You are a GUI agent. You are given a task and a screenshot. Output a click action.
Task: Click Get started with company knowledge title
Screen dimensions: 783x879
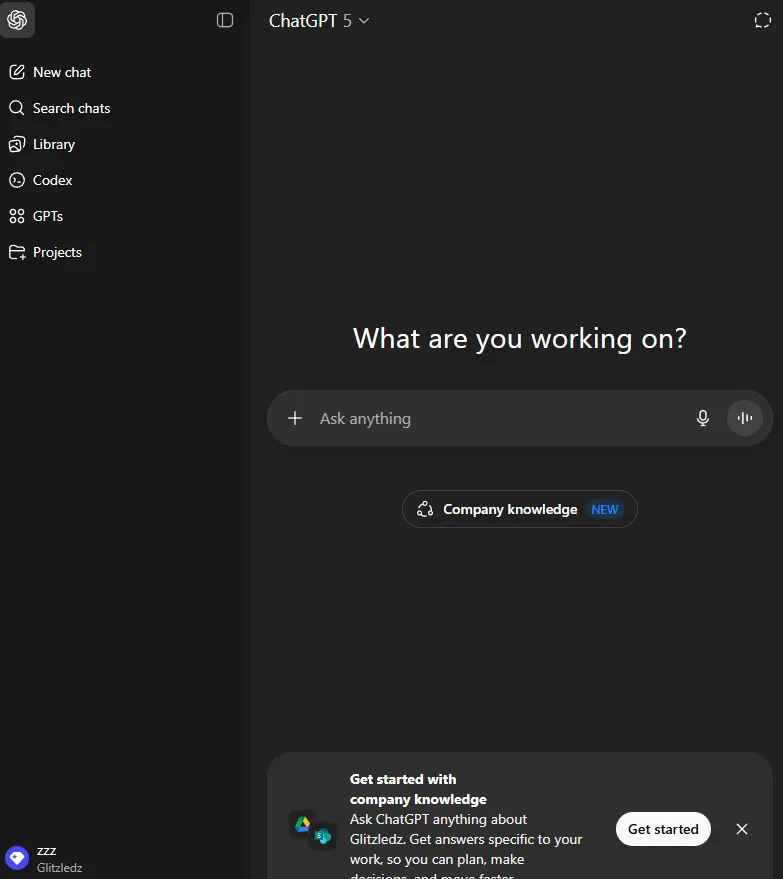coord(418,789)
